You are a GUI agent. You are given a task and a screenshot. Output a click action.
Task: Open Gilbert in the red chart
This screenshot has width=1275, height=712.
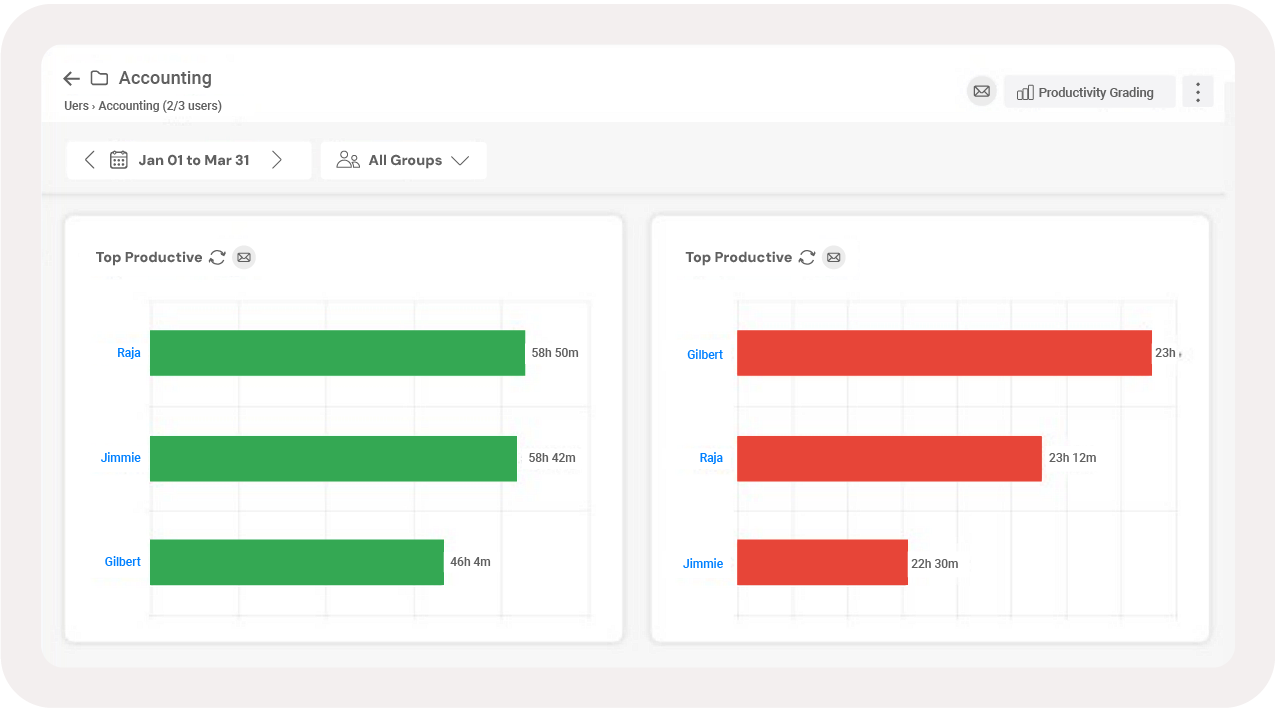[x=705, y=355]
